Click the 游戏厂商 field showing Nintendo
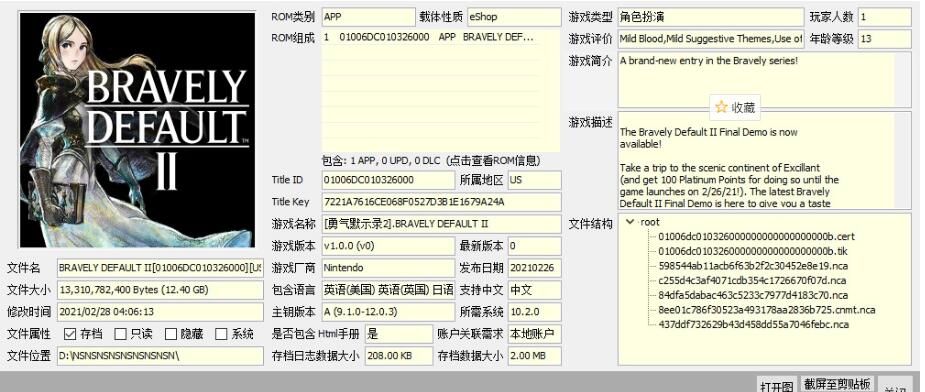This screenshot has height=392, width=925. tap(388, 268)
